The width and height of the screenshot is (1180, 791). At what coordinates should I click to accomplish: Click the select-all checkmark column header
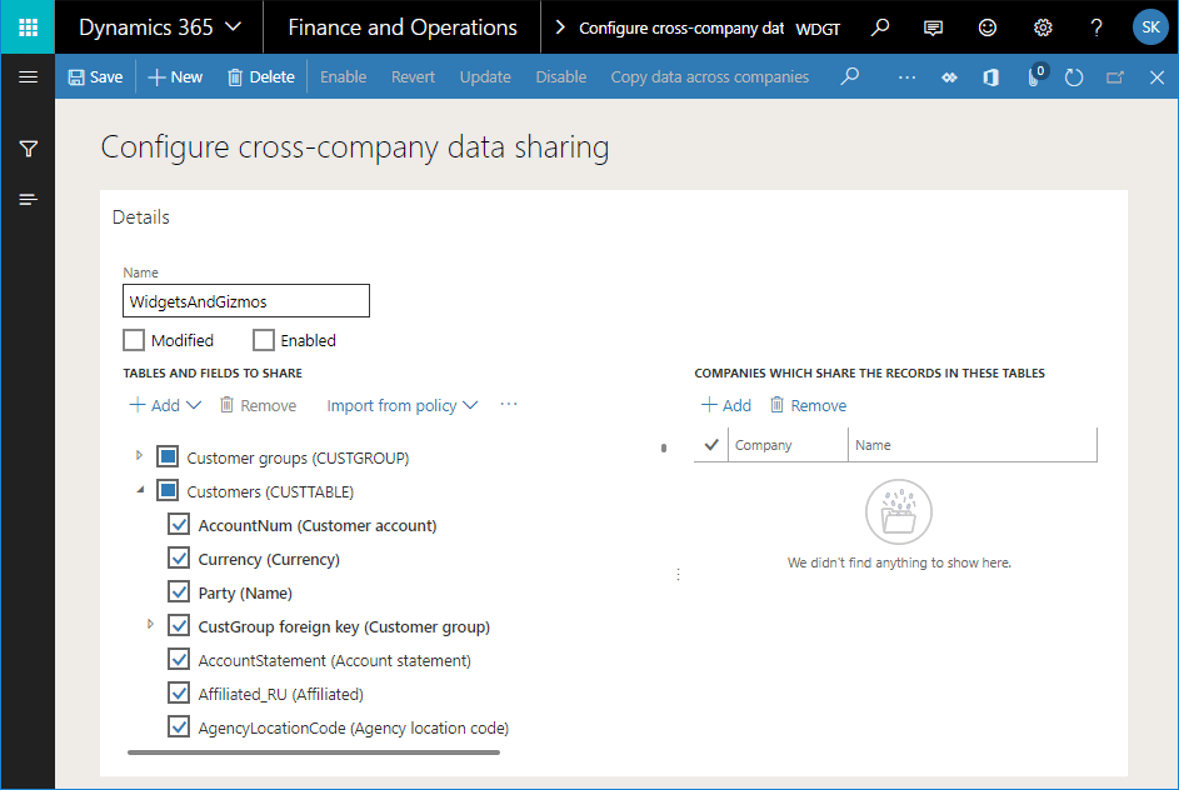711,445
